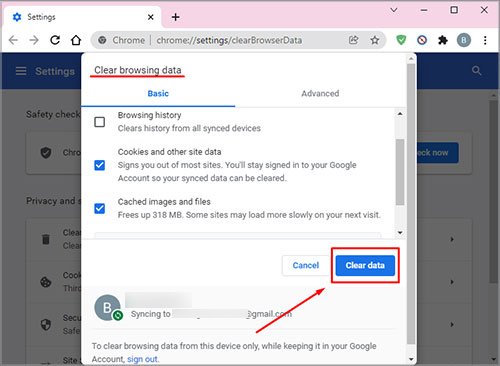Reload the page with the refresh icon
The height and width of the screenshot is (366, 500).
pos(55,40)
